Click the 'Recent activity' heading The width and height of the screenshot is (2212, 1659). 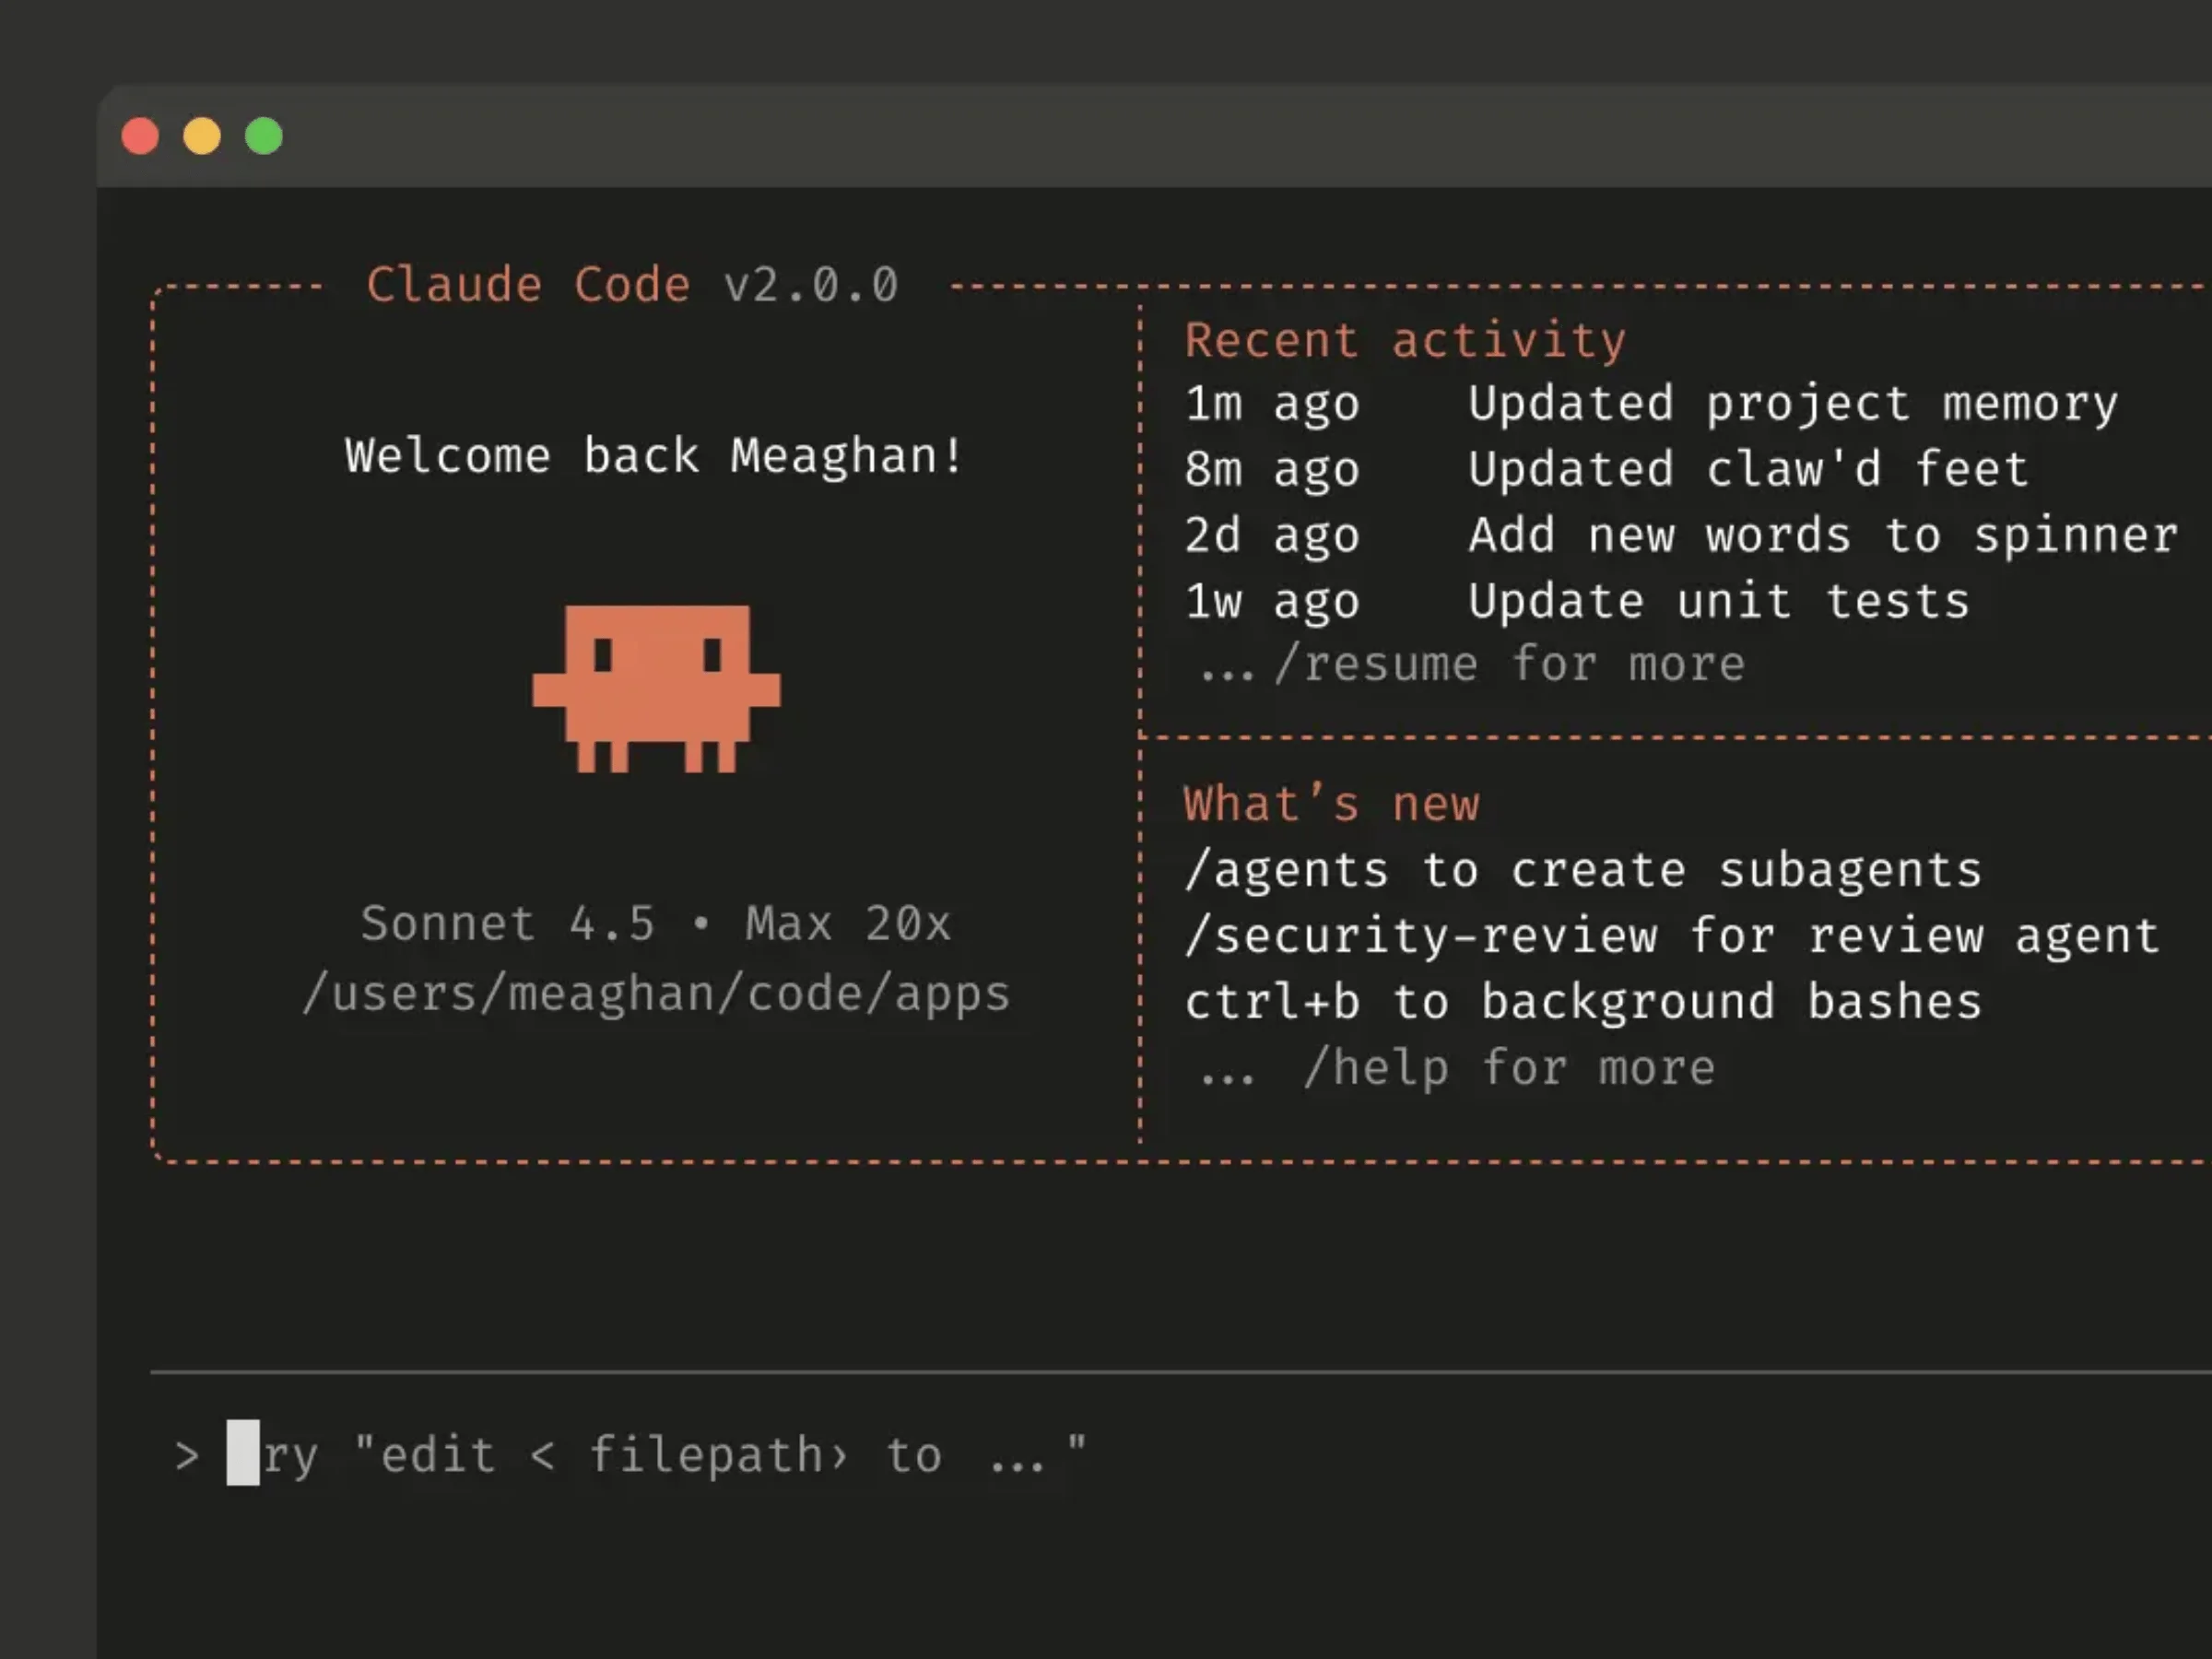pos(1405,341)
